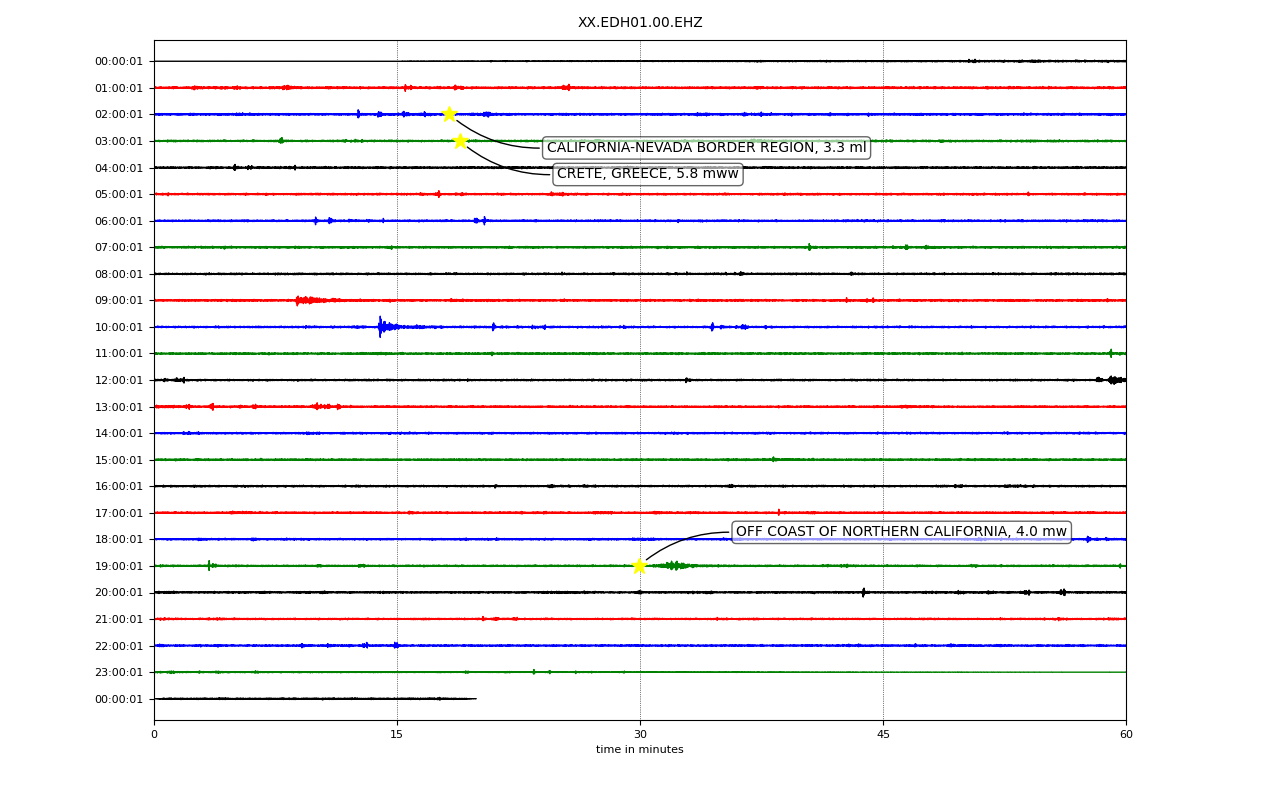Click the 15 minute x-axis tick label

(397, 735)
